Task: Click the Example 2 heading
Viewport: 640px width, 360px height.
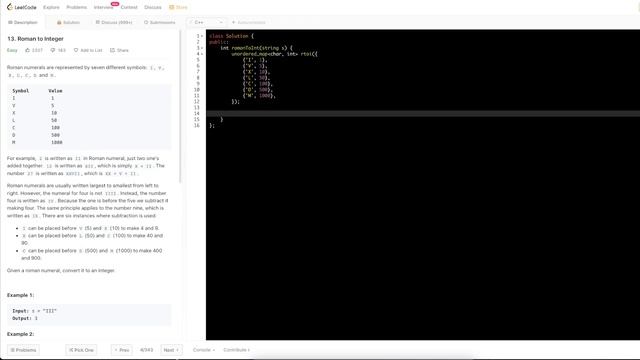Action: click(x=20, y=334)
